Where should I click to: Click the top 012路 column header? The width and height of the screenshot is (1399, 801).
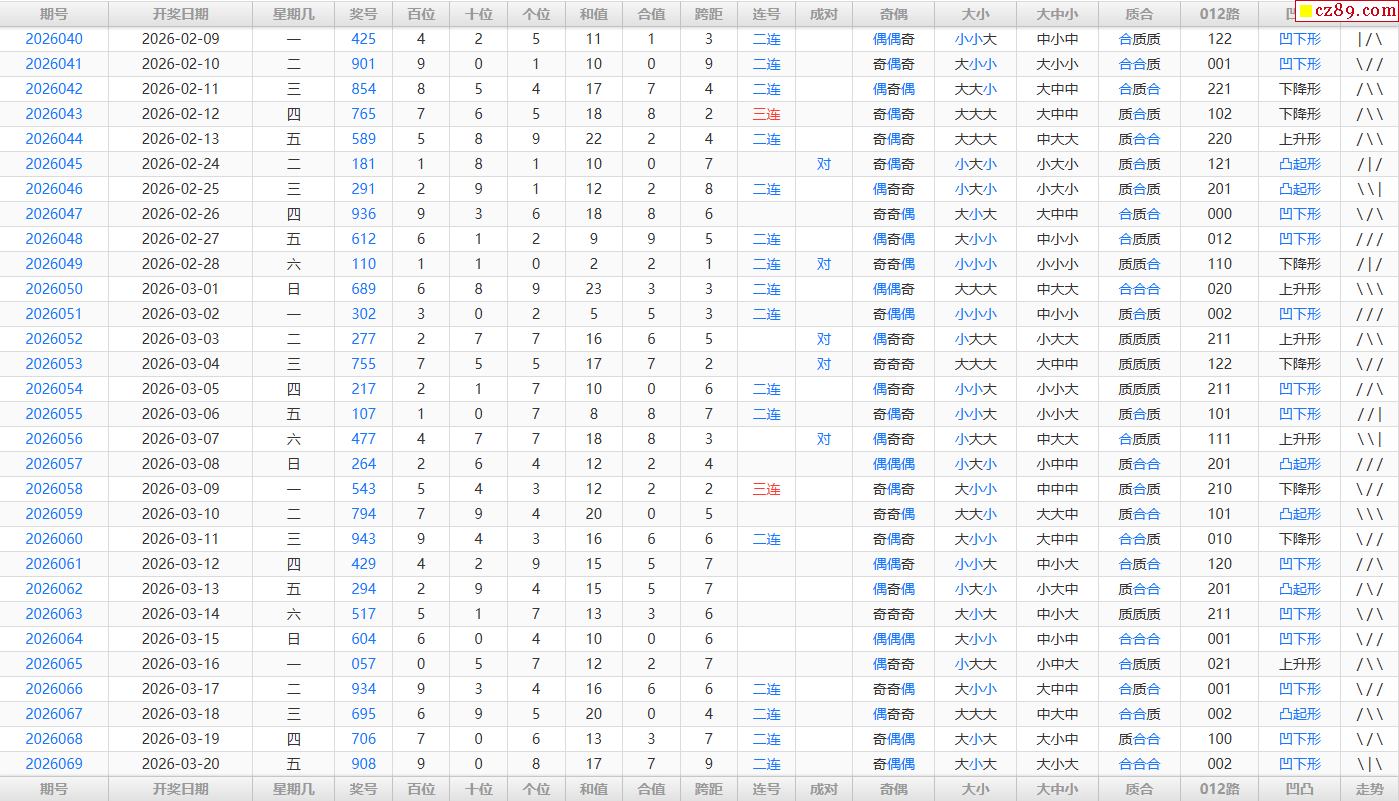tap(1219, 14)
